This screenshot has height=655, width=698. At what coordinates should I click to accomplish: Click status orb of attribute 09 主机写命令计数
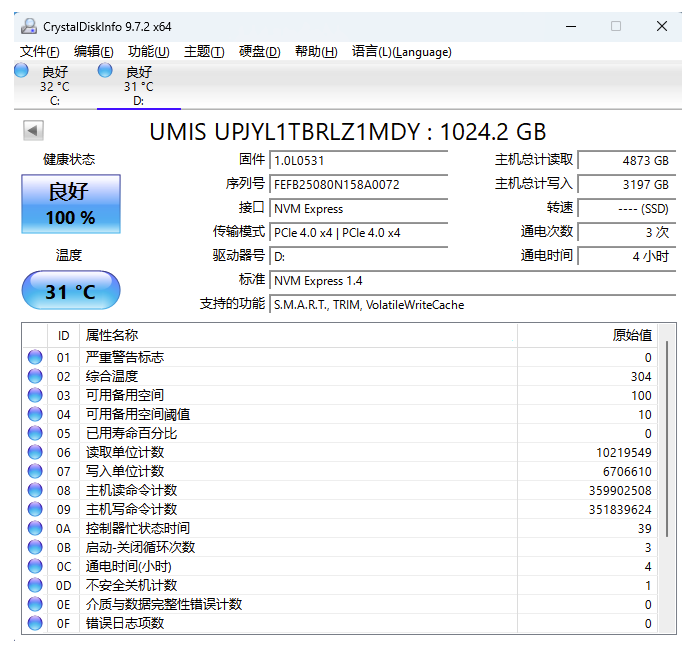(35, 509)
